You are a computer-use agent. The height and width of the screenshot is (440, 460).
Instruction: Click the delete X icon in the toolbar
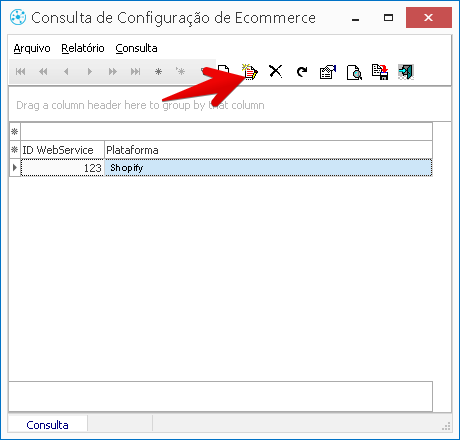pyautogui.click(x=276, y=72)
